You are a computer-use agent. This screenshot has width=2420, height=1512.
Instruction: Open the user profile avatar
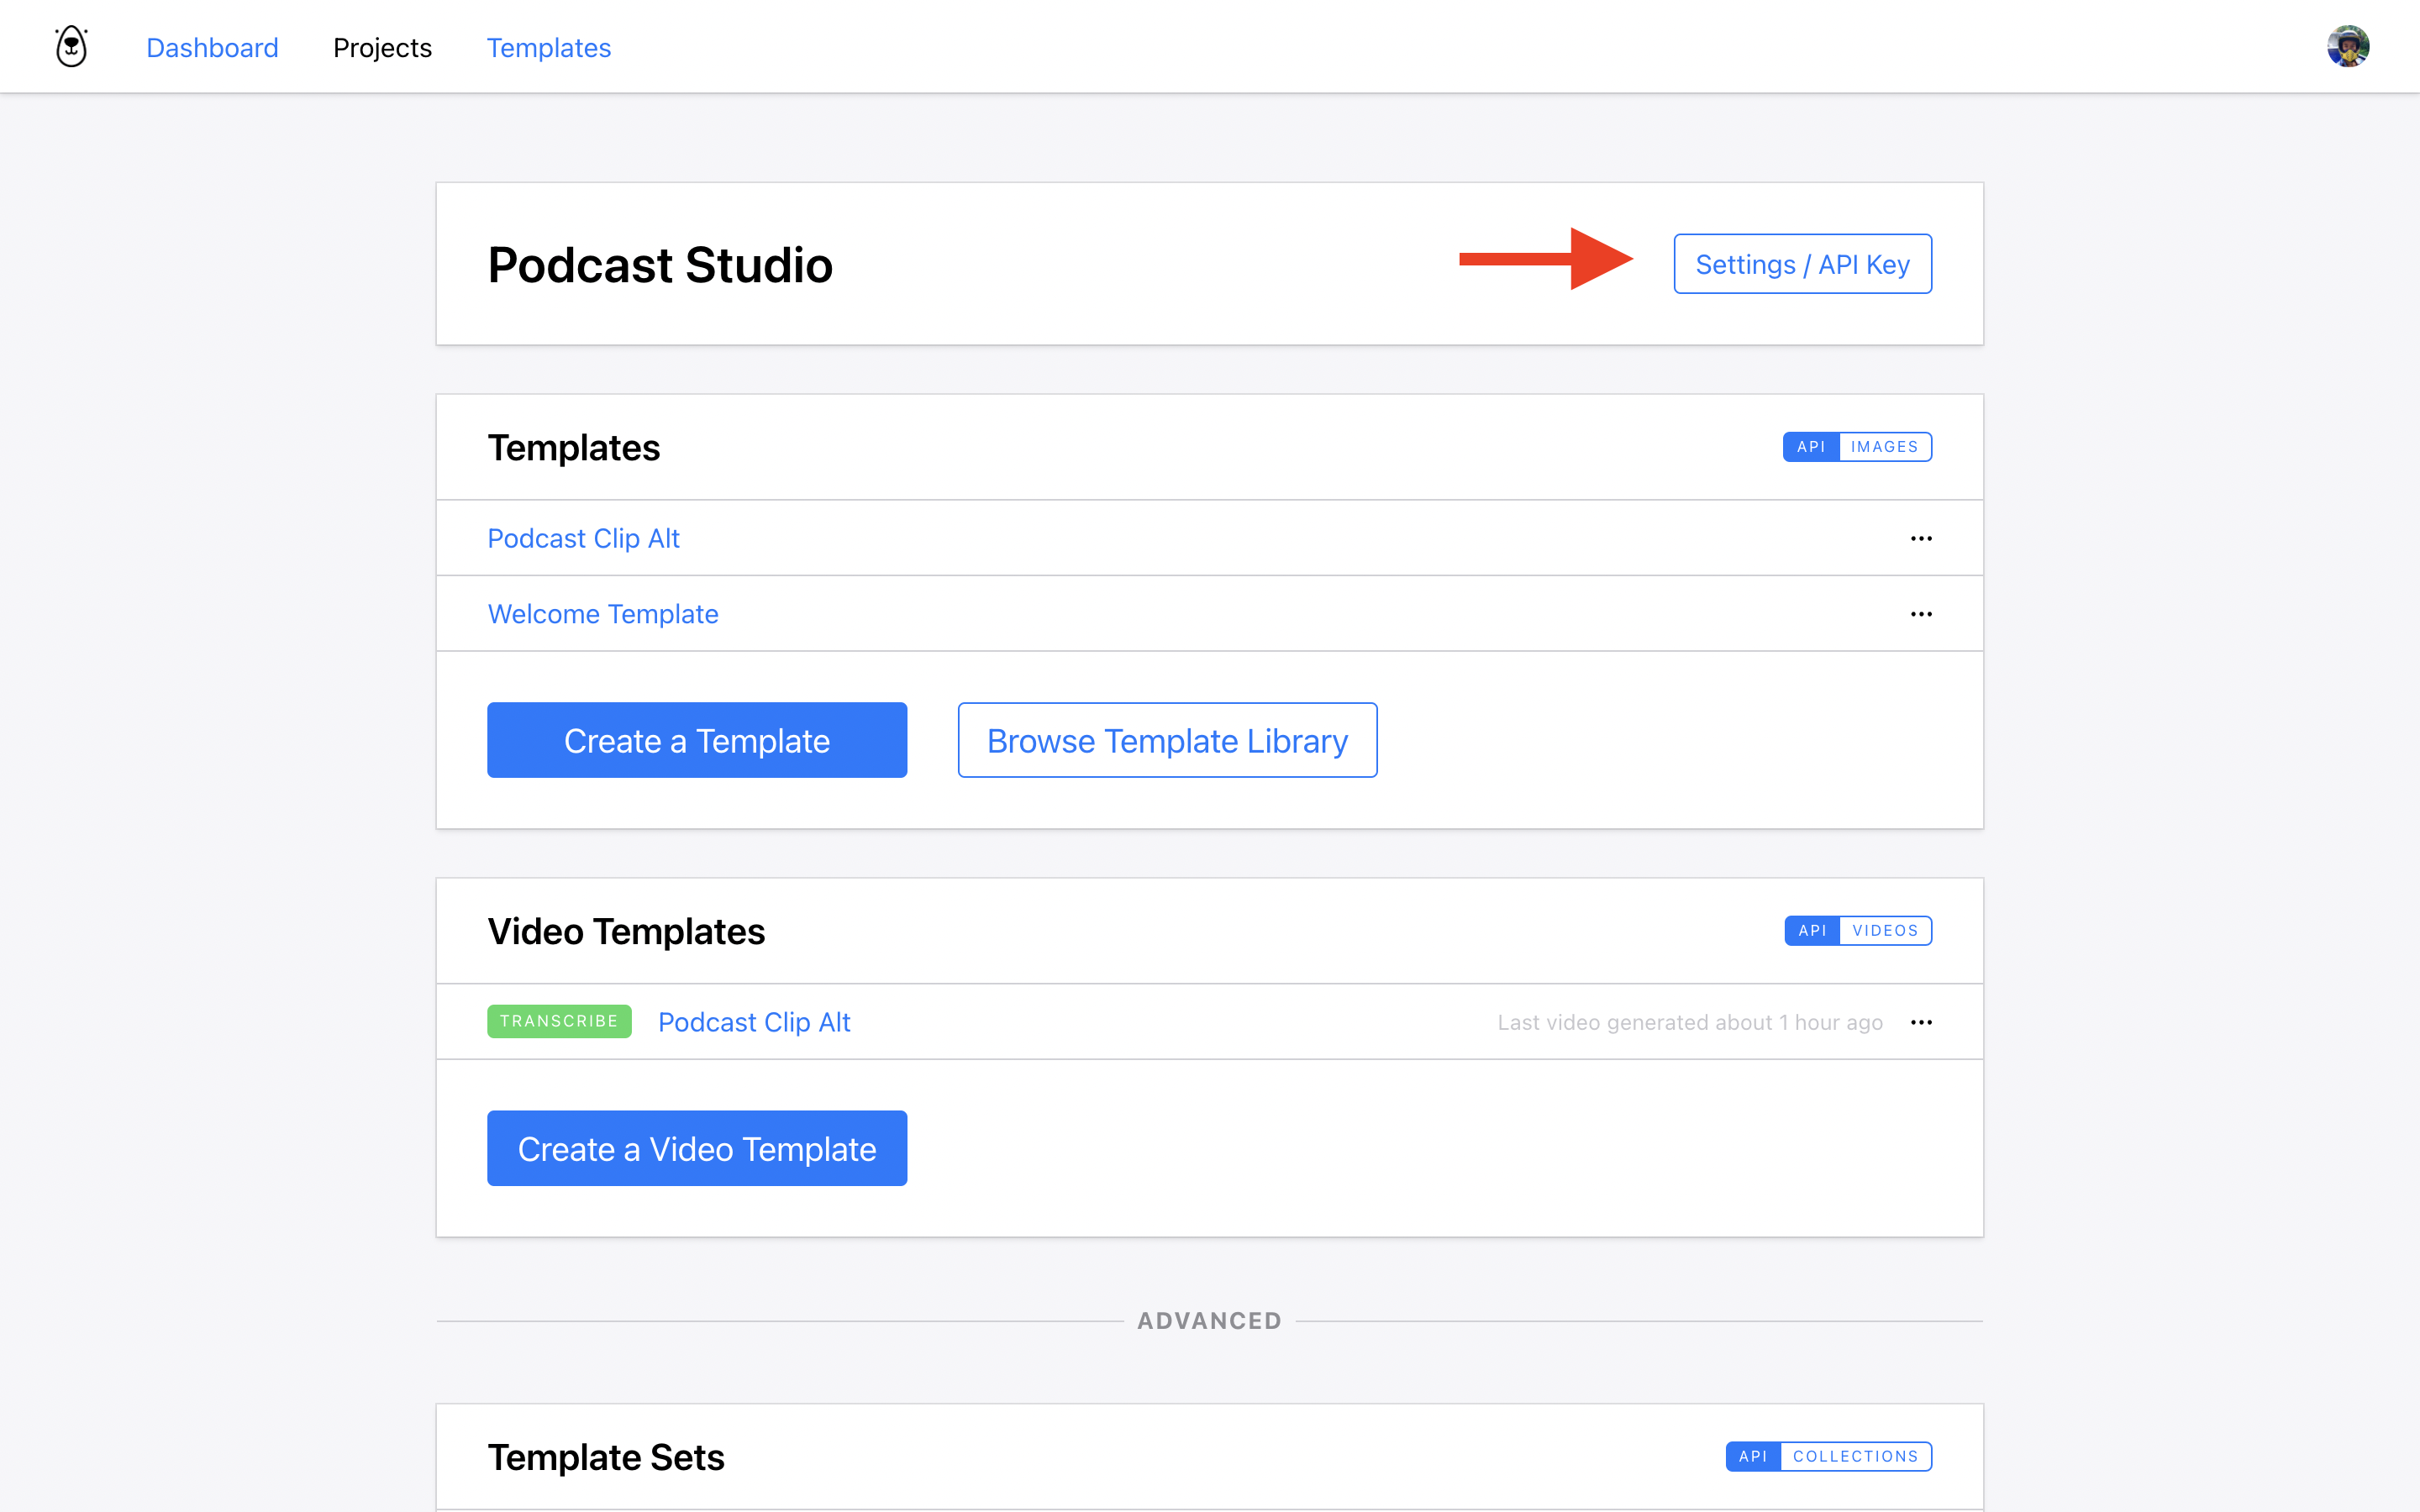(x=2347, y=47)
